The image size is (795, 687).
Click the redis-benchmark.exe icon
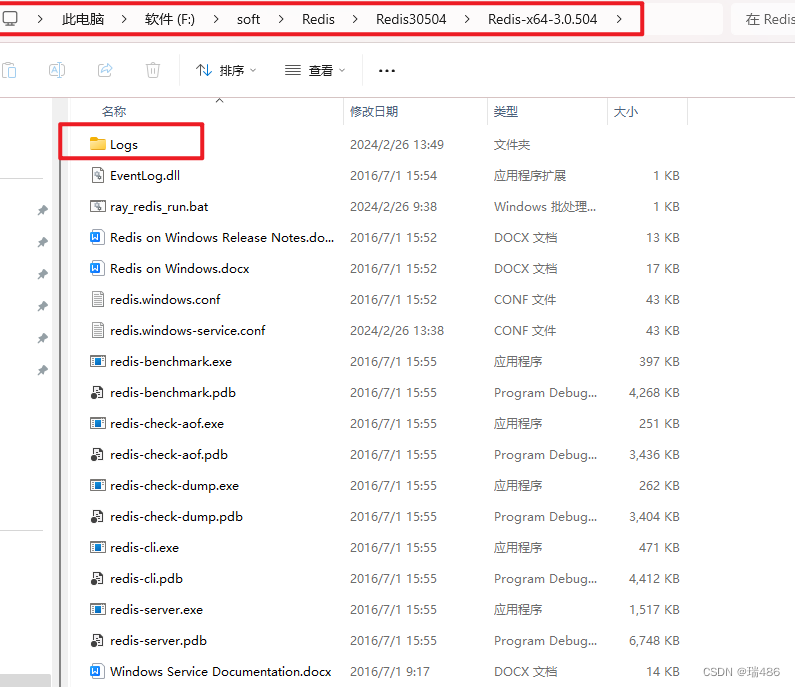coord(98,361)
